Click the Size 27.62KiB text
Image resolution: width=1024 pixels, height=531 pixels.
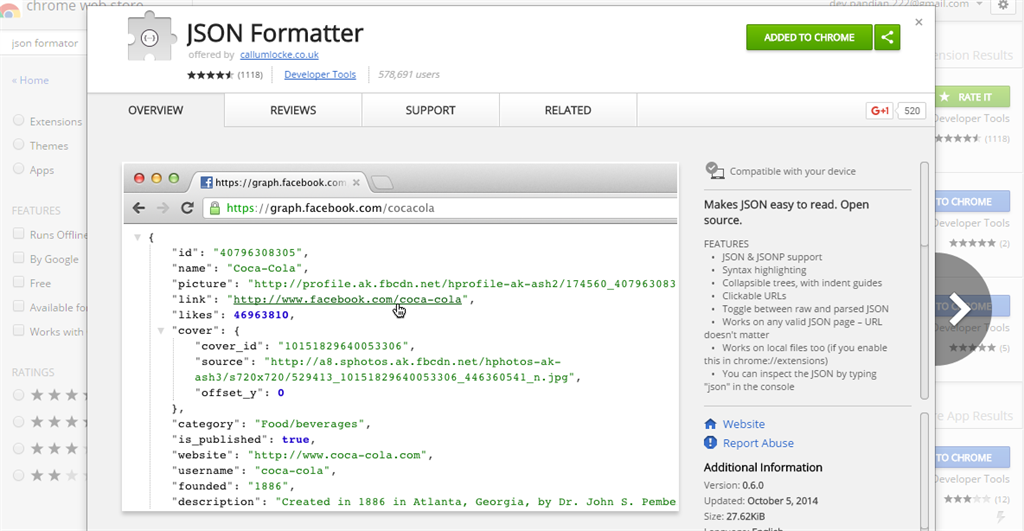734,516
